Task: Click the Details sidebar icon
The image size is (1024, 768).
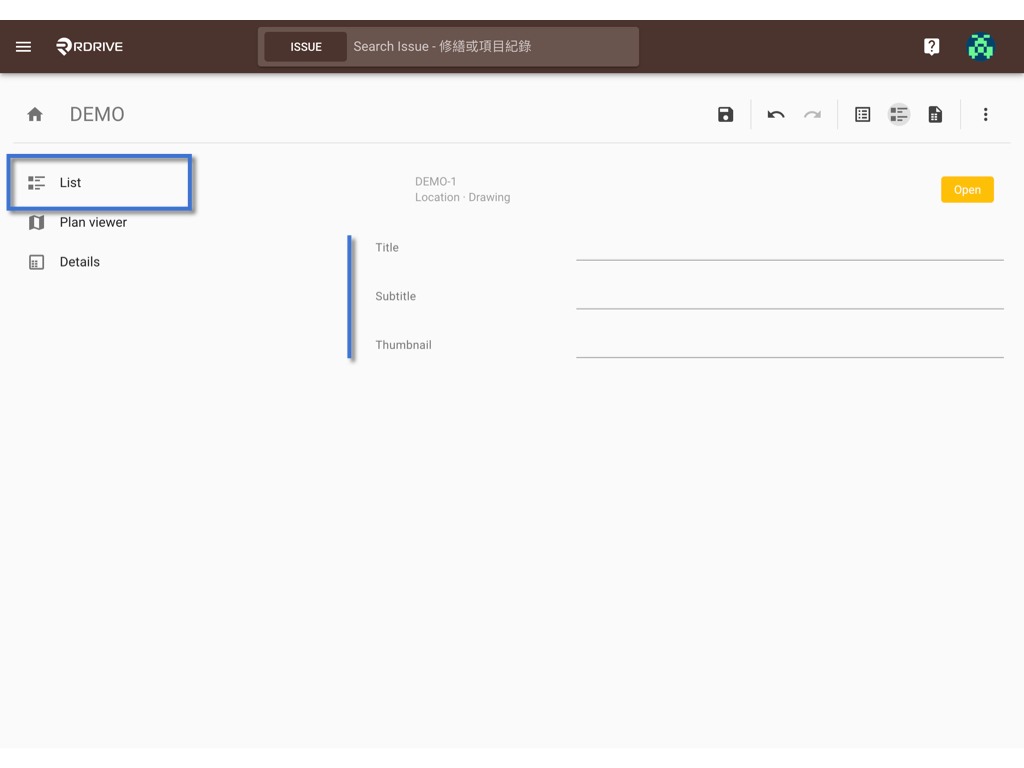Action: pyautogui.click(x=37, y=263)
